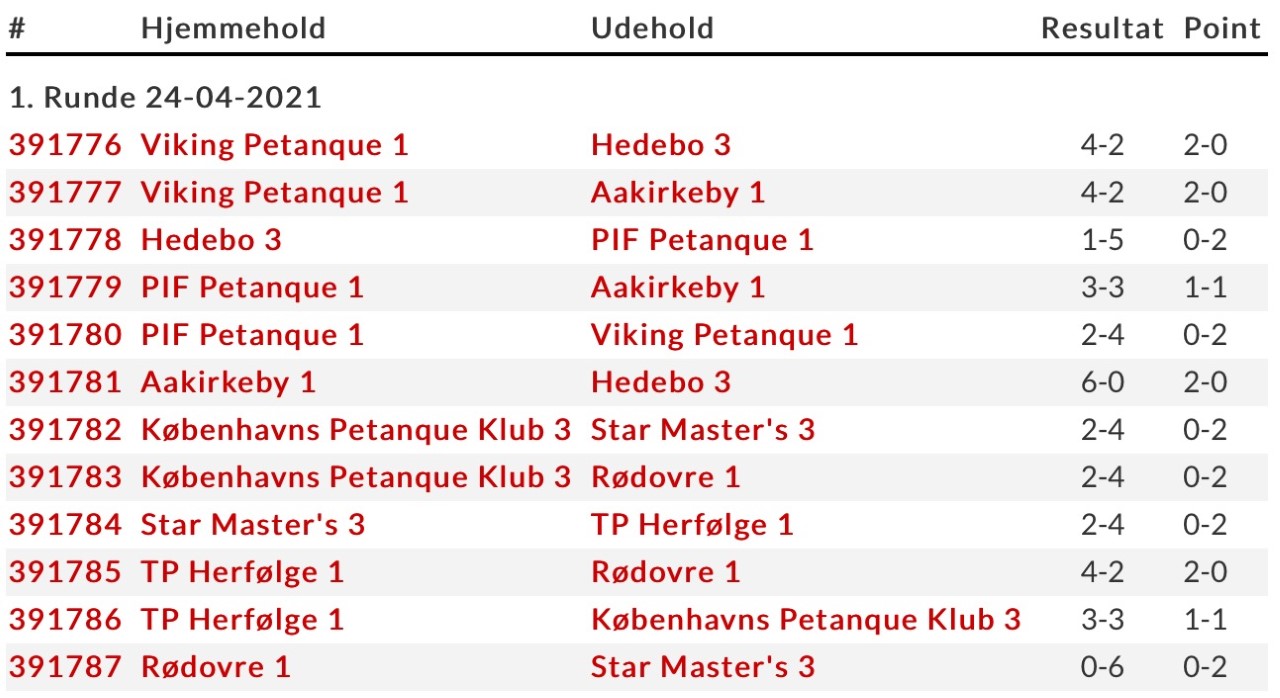Open match number 391781
The width and height of the screenshot is (1280, 698).
65,382
